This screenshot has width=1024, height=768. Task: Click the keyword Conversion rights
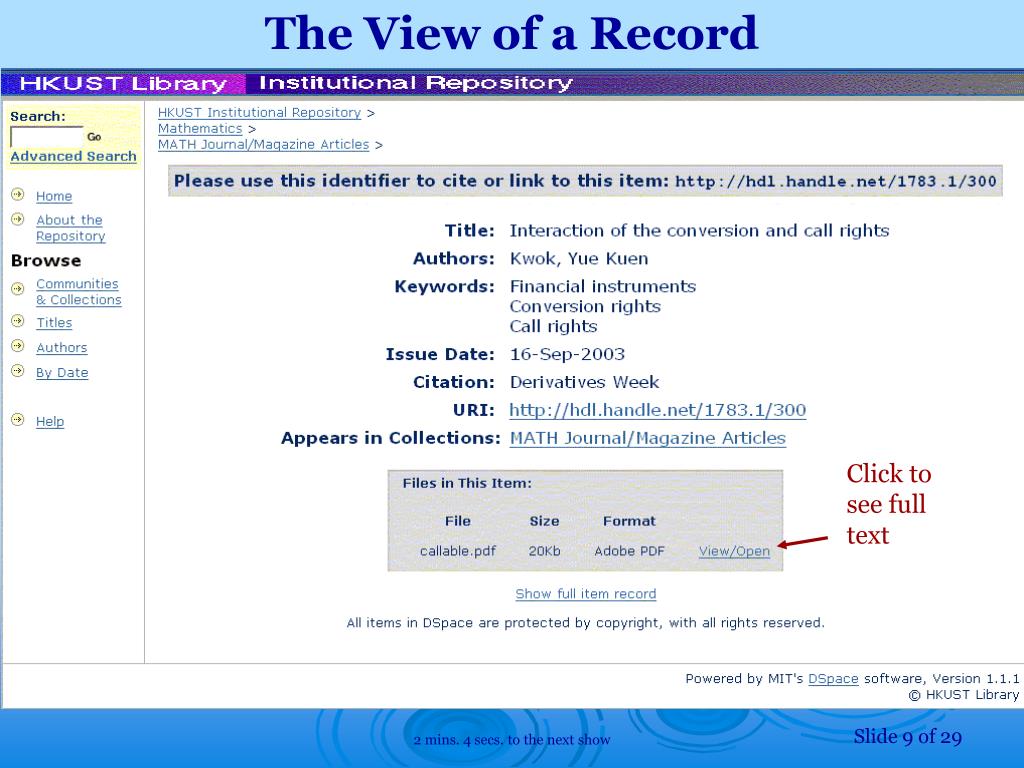pos(585,306)
